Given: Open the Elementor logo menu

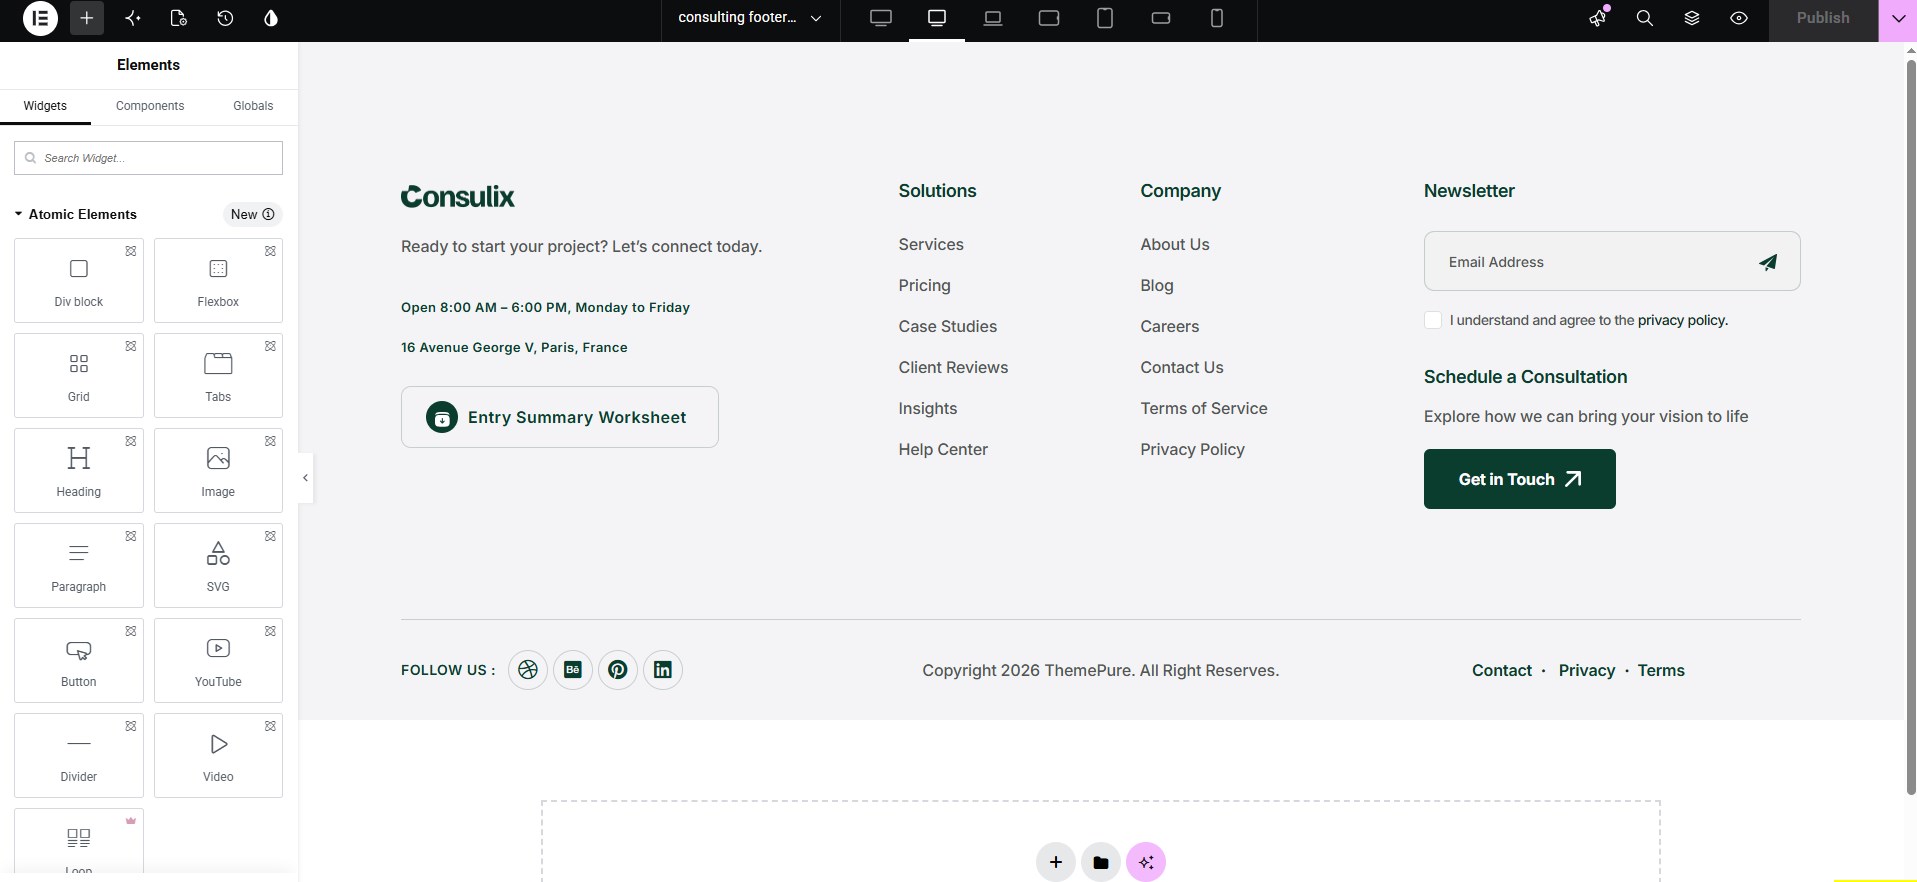Looking at the screenshot, I should [x=40, y=18].
